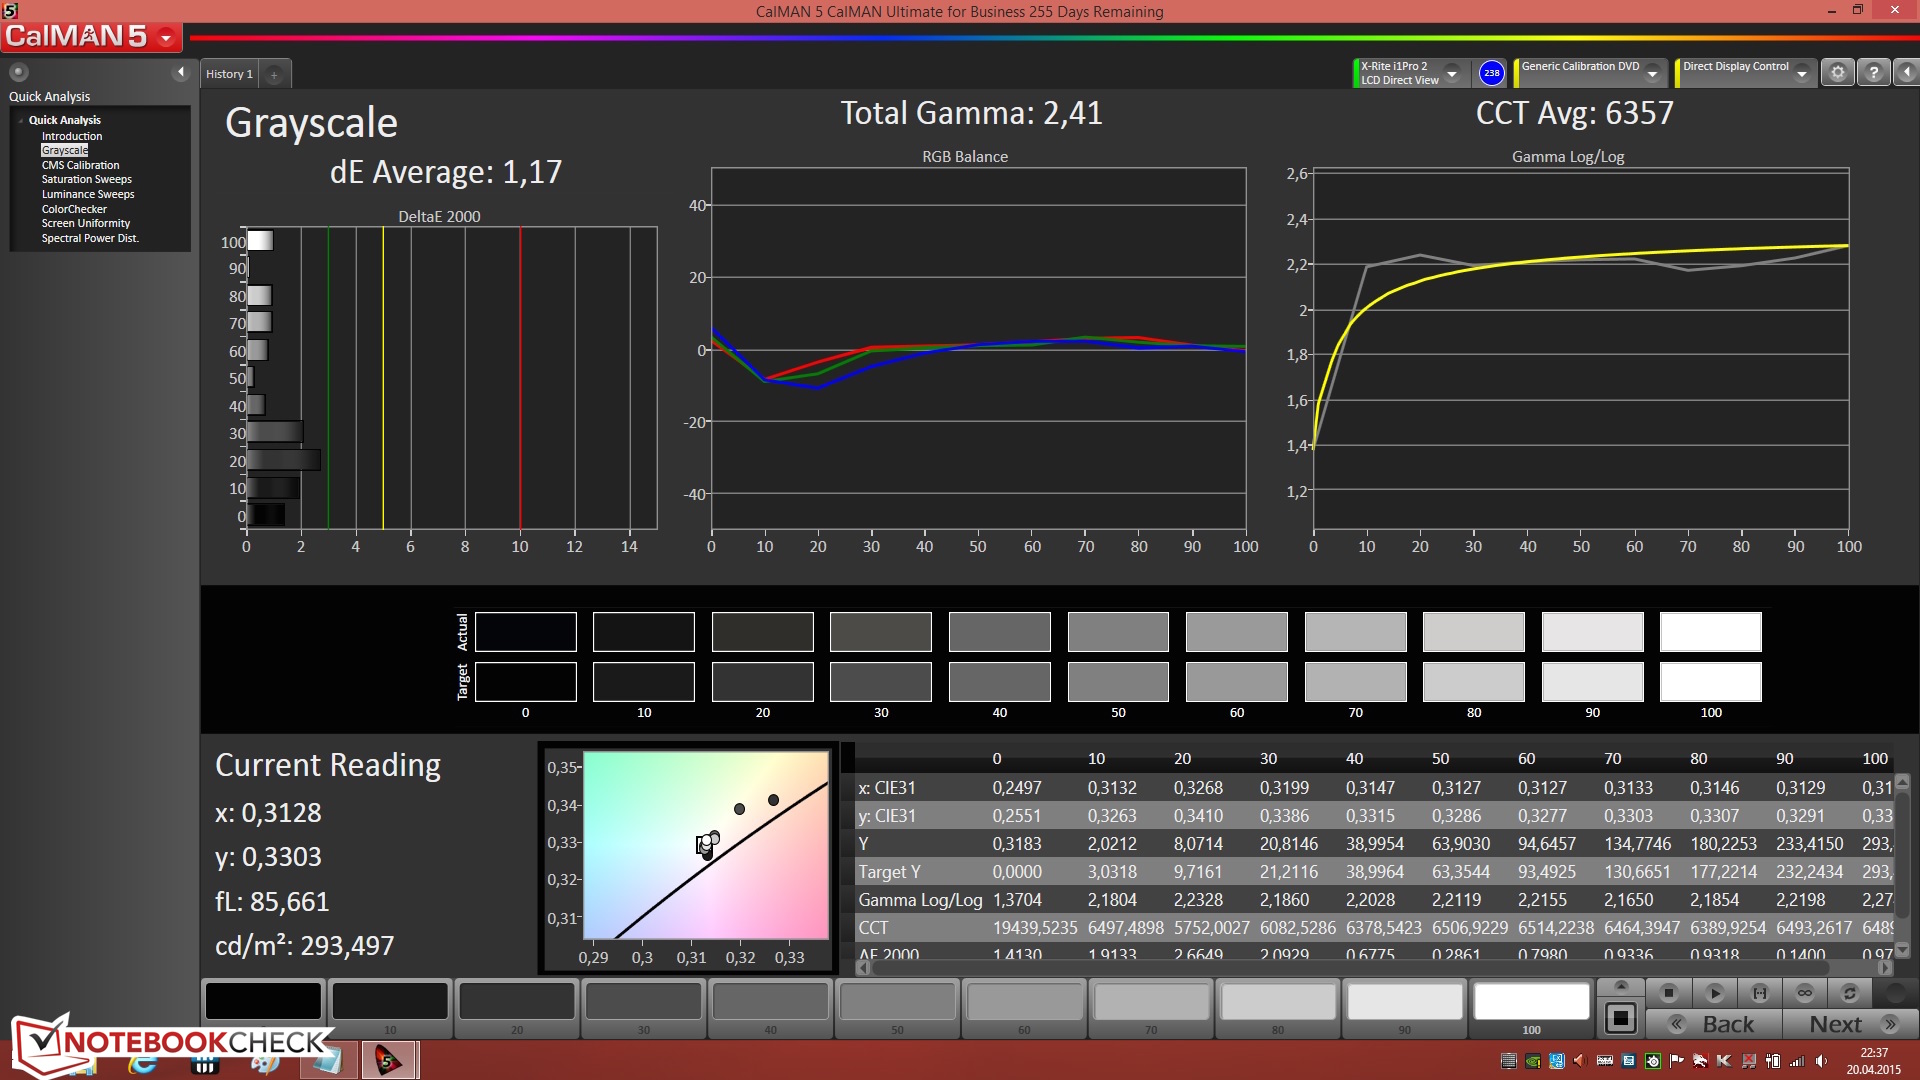Toggle the large black square pattern button
This screenshot has width=1920, height=1080.
point(1620,1019)
